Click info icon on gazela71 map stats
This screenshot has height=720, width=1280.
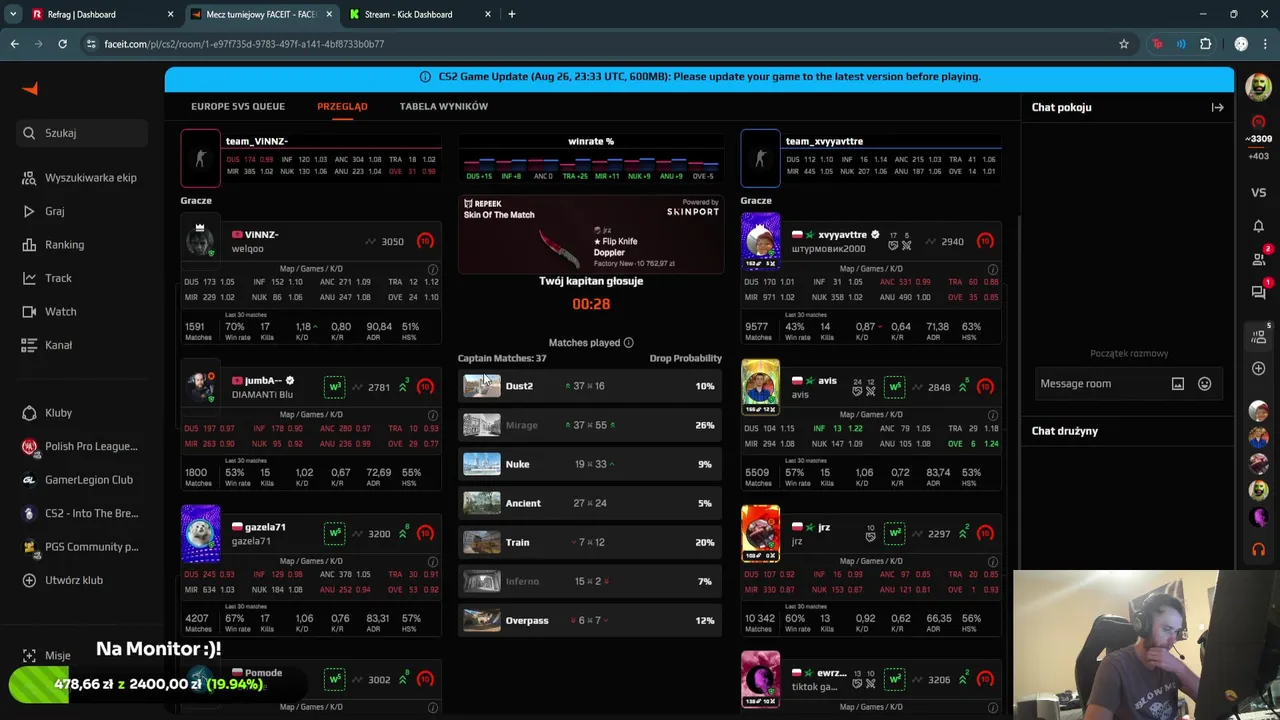click(433, 561)
